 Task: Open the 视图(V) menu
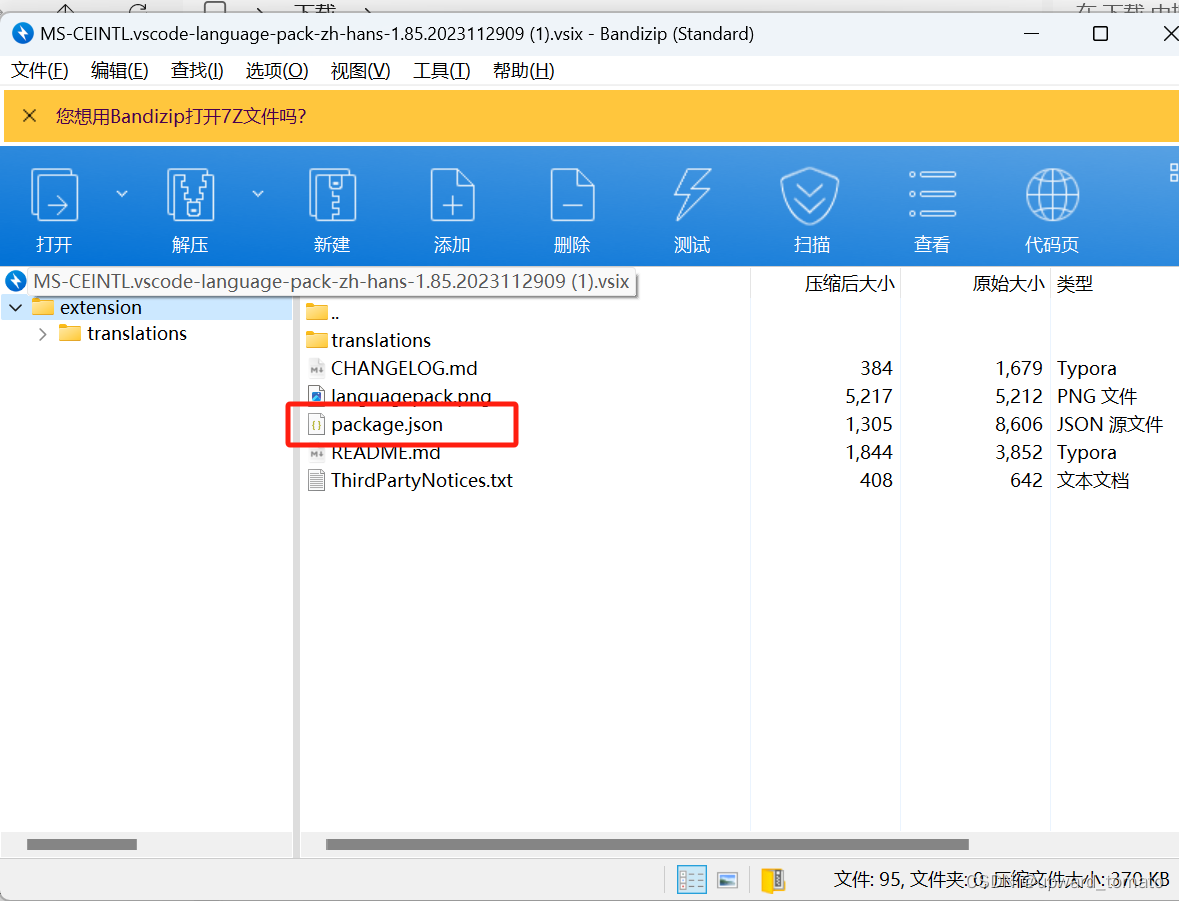(x=360, y=71)
